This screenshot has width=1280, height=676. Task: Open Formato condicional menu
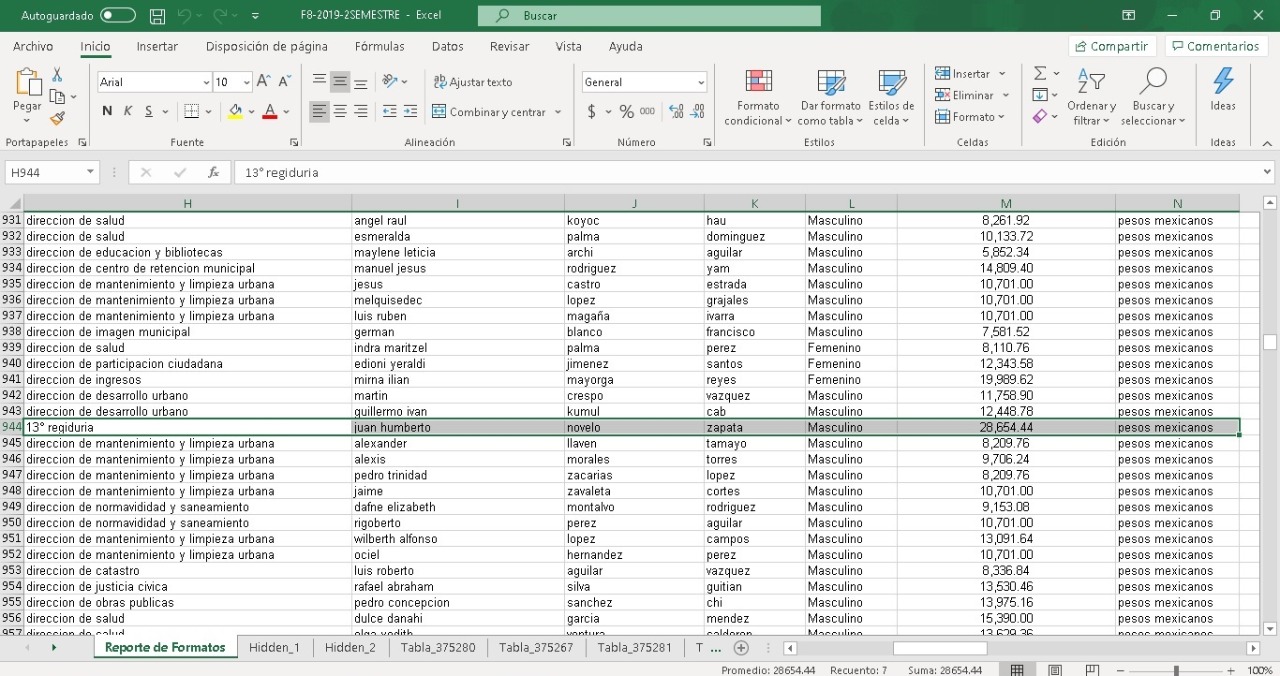click(758, 98)
